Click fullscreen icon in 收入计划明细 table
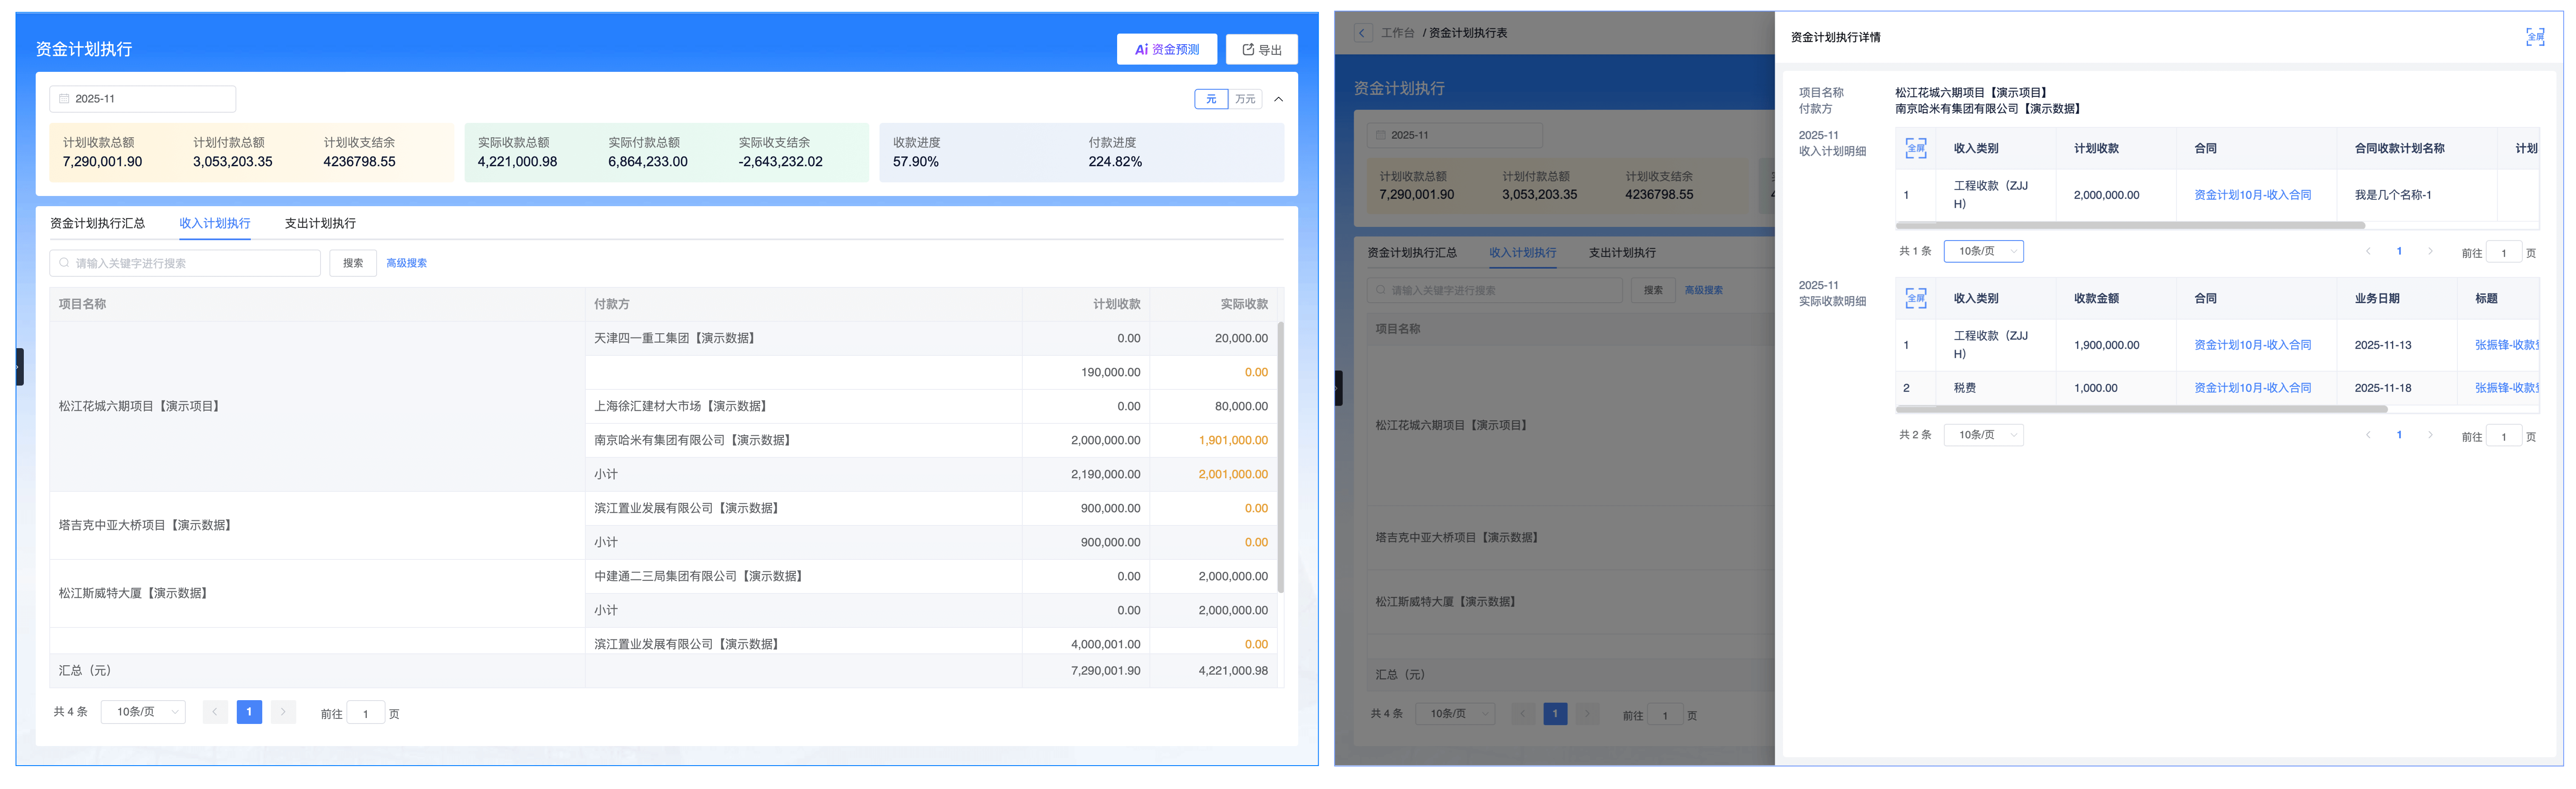 coord(1915,148)
